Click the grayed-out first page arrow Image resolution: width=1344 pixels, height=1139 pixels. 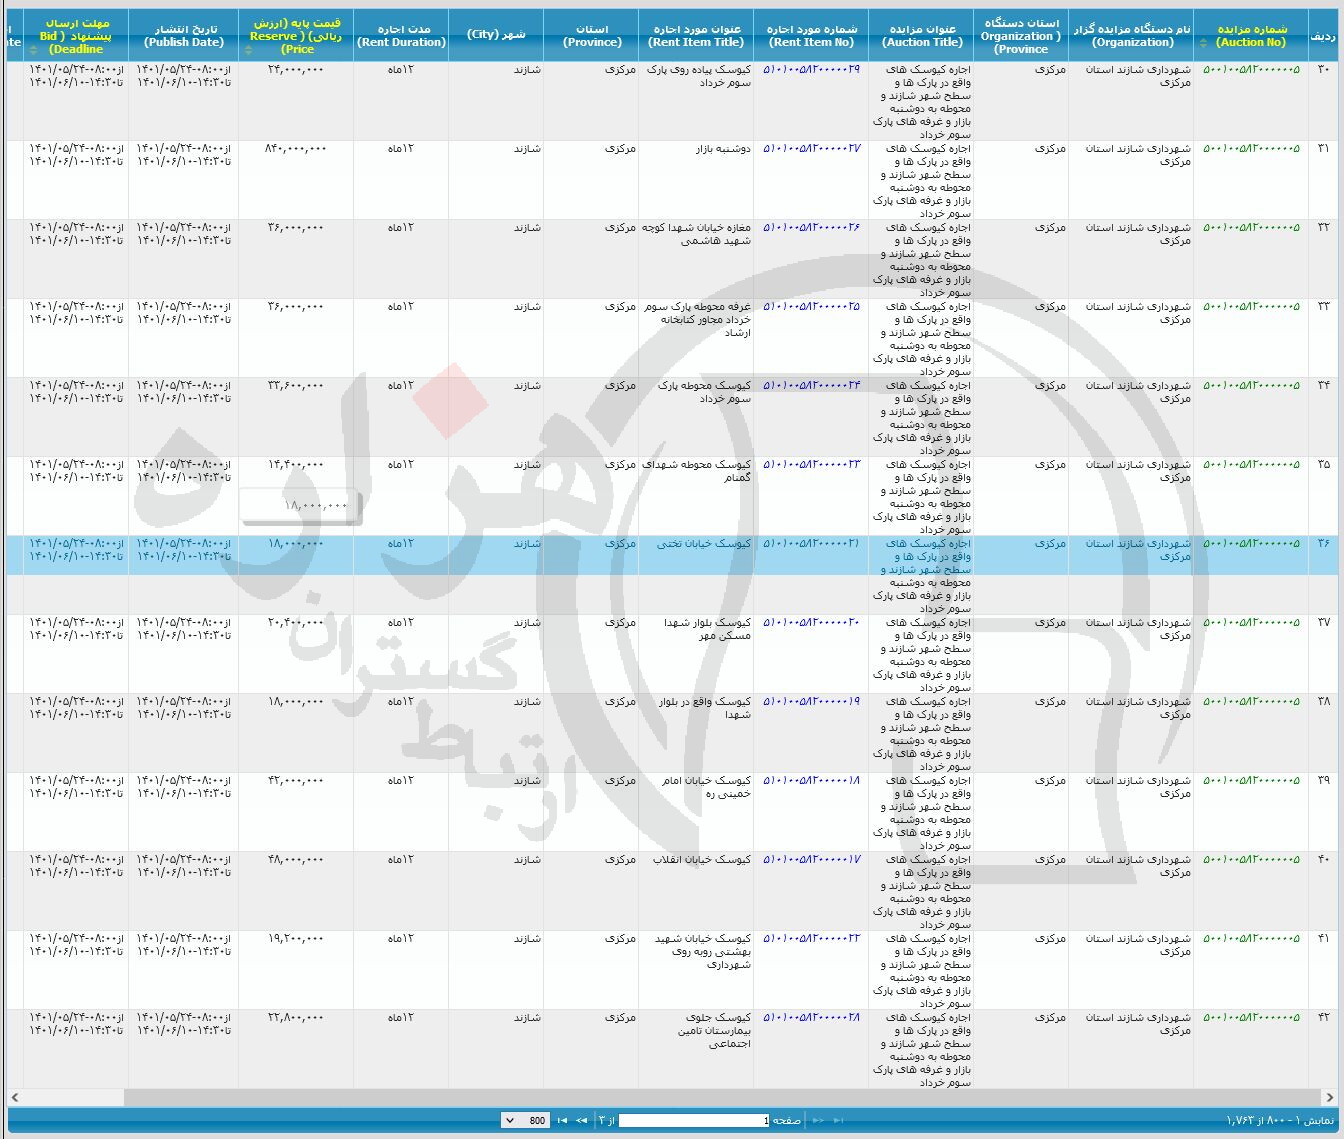coord(838,1121)
